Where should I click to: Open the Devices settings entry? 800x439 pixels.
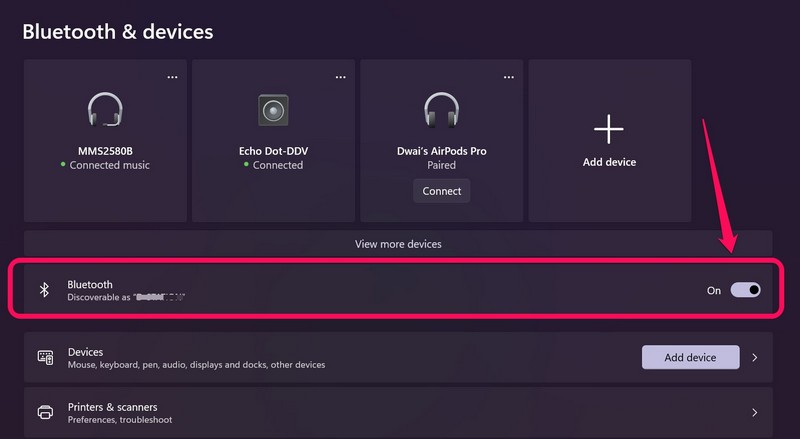point(300,358)
